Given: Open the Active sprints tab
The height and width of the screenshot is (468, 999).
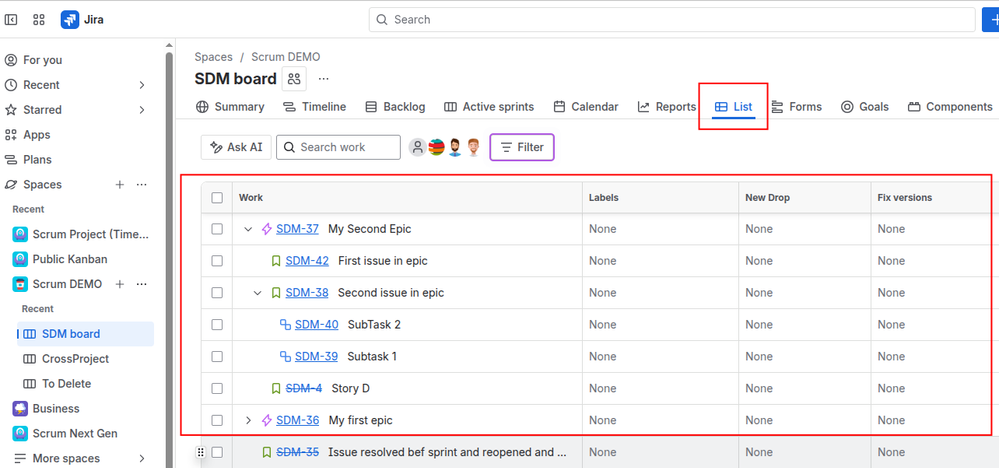Looking at the screenshot, I should pyautogui.click(x=489, y=107).
